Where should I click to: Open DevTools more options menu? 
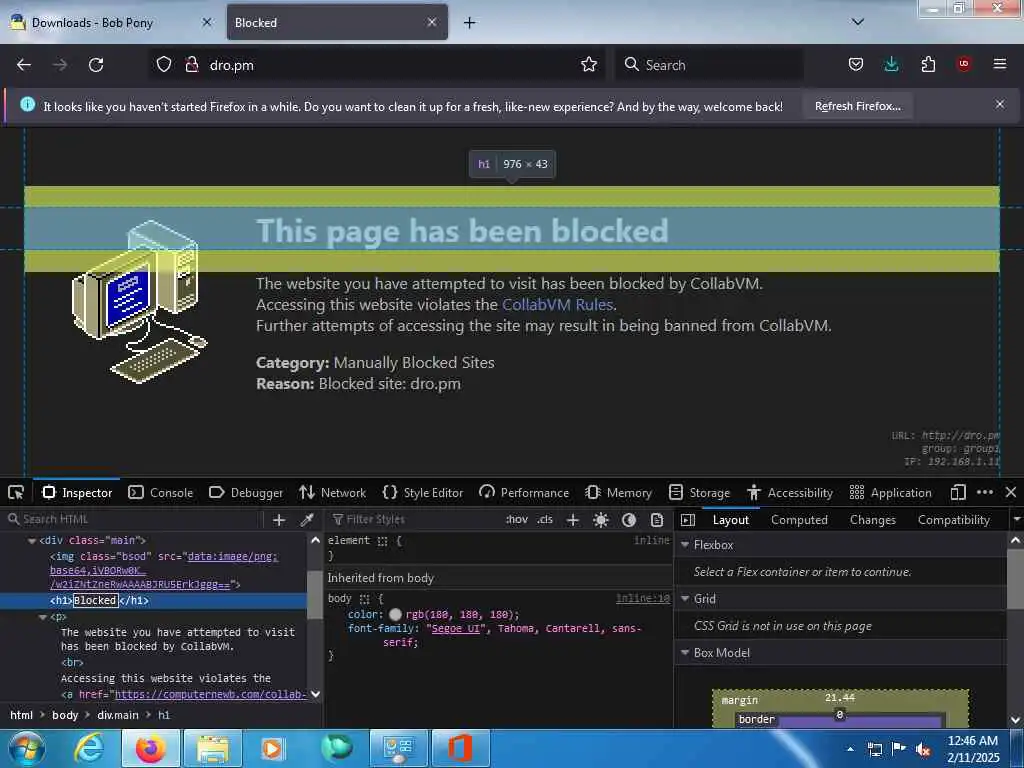[x=985, y=492]
